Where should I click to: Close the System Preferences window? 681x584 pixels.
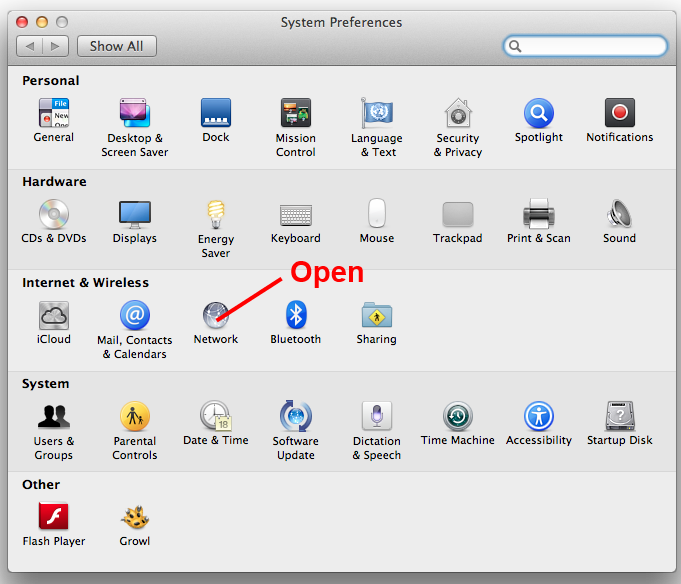(22, 22)
